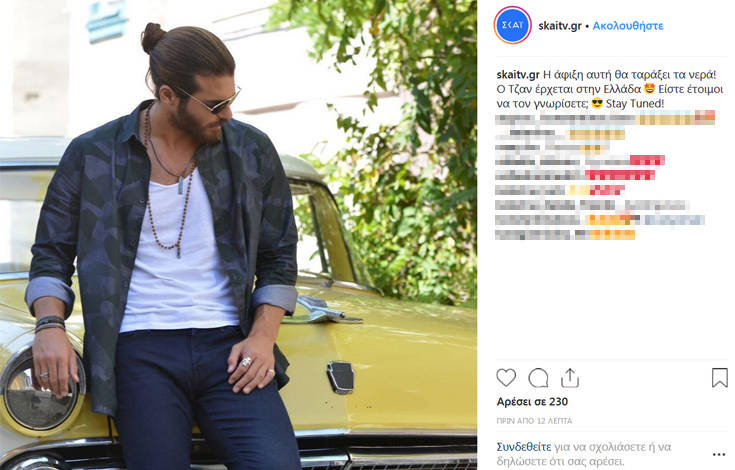Click the Συνδεθείτε login link
This screenshot has height=470, width=735.
click(x=524, y=447)
